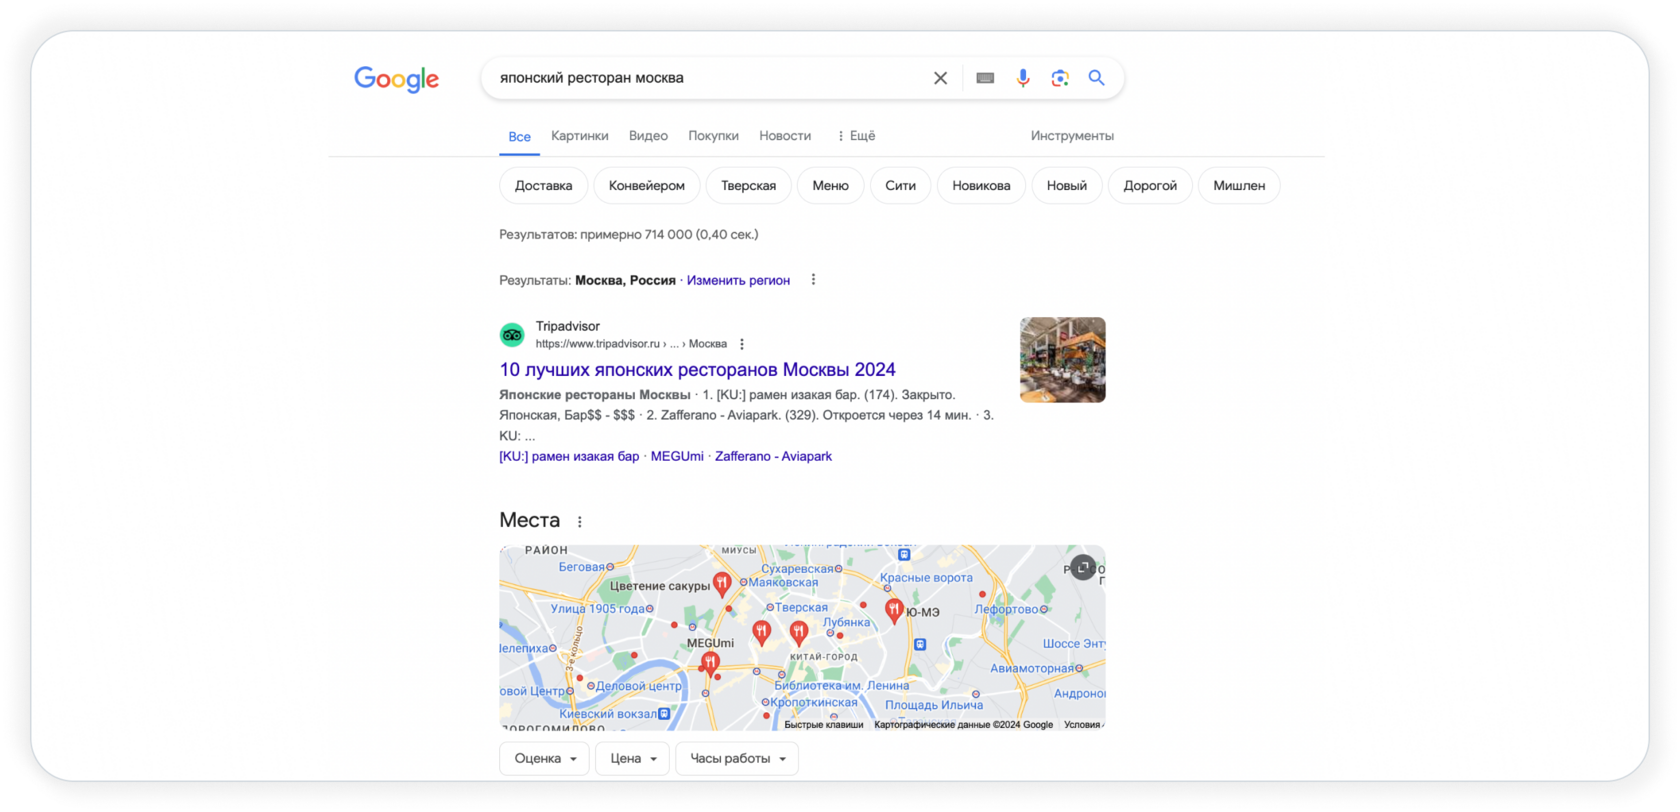Open the on-screen keyboard icon

click(985, 78)
